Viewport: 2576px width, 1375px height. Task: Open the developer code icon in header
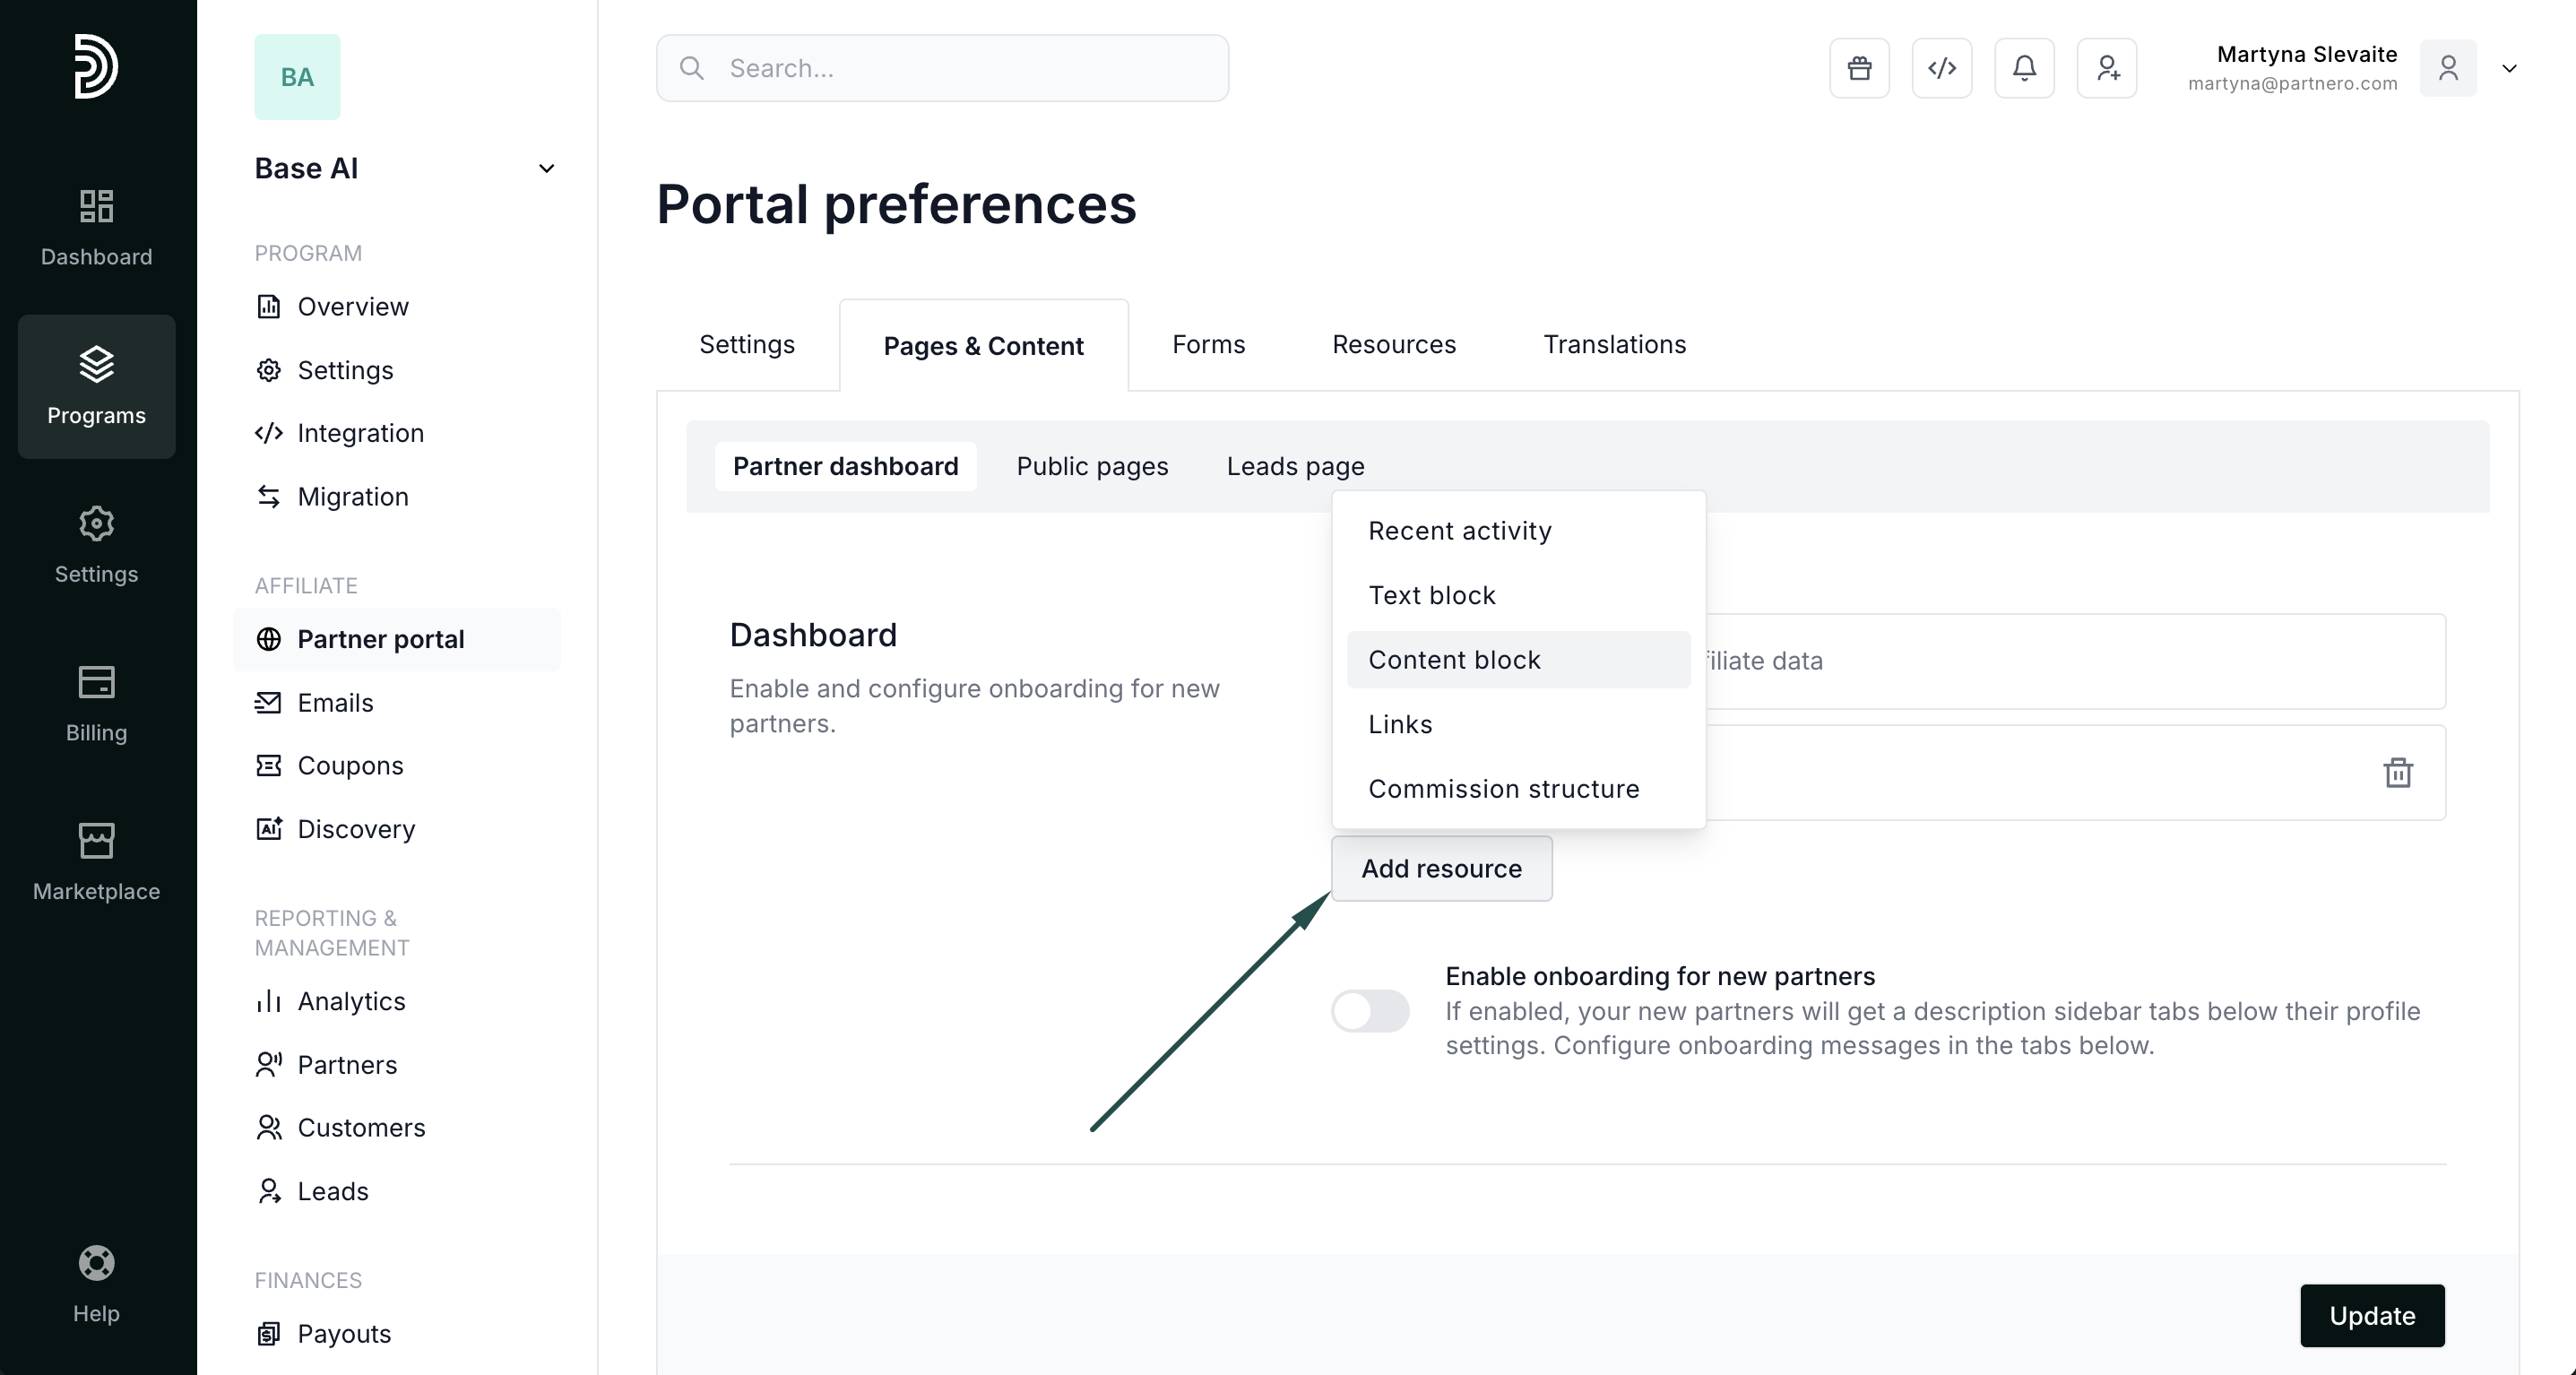pyautogui.click(x=1941, y=68)
